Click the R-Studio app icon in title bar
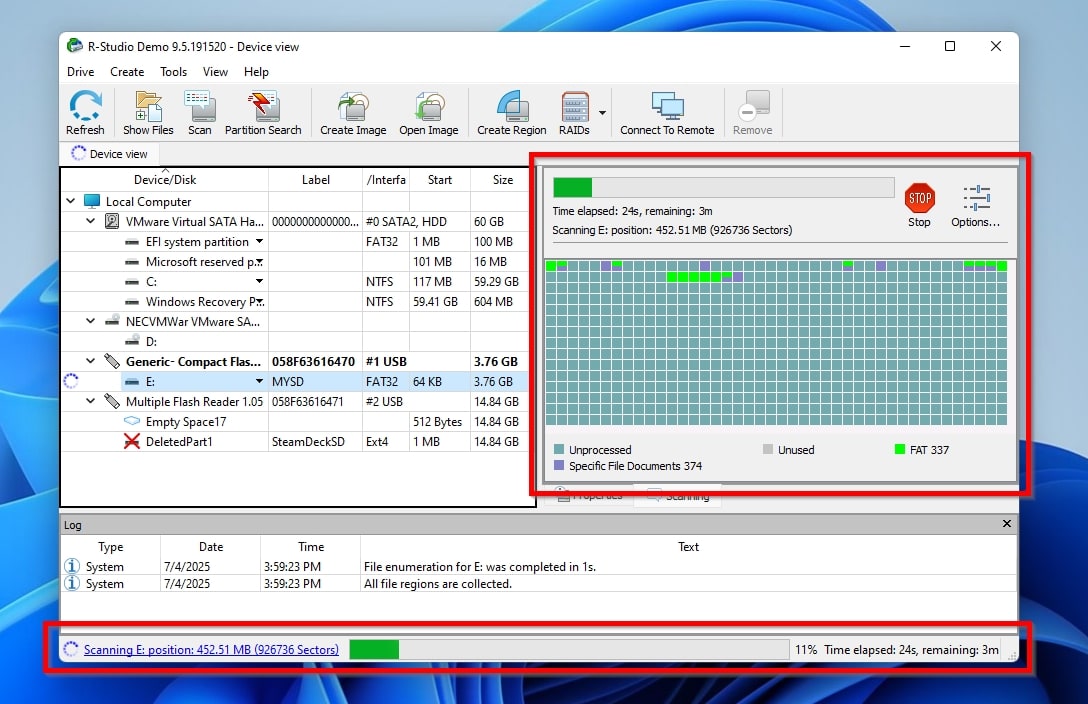This screenshot has height=704, width=1088. (x=74, y=46)
